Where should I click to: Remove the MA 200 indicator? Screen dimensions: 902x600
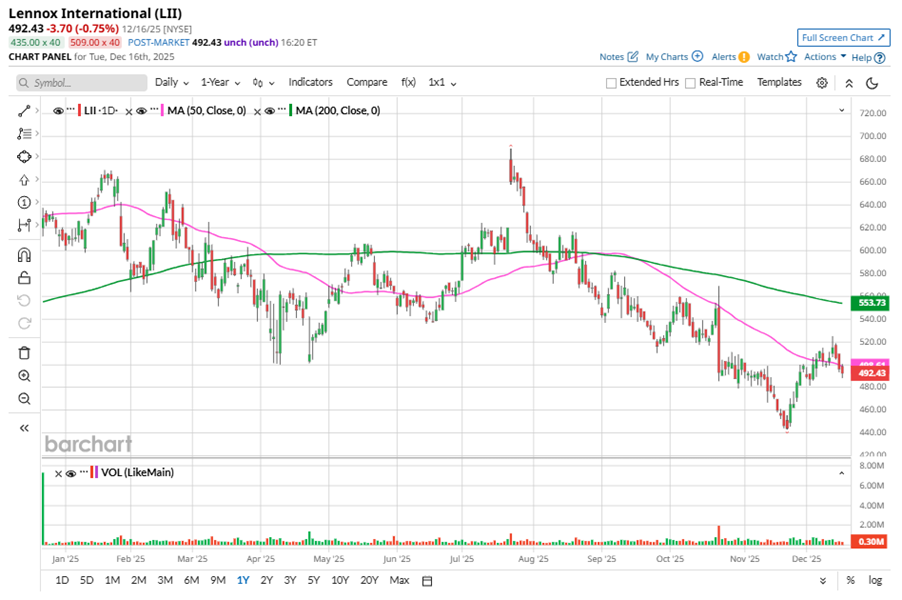257,112
